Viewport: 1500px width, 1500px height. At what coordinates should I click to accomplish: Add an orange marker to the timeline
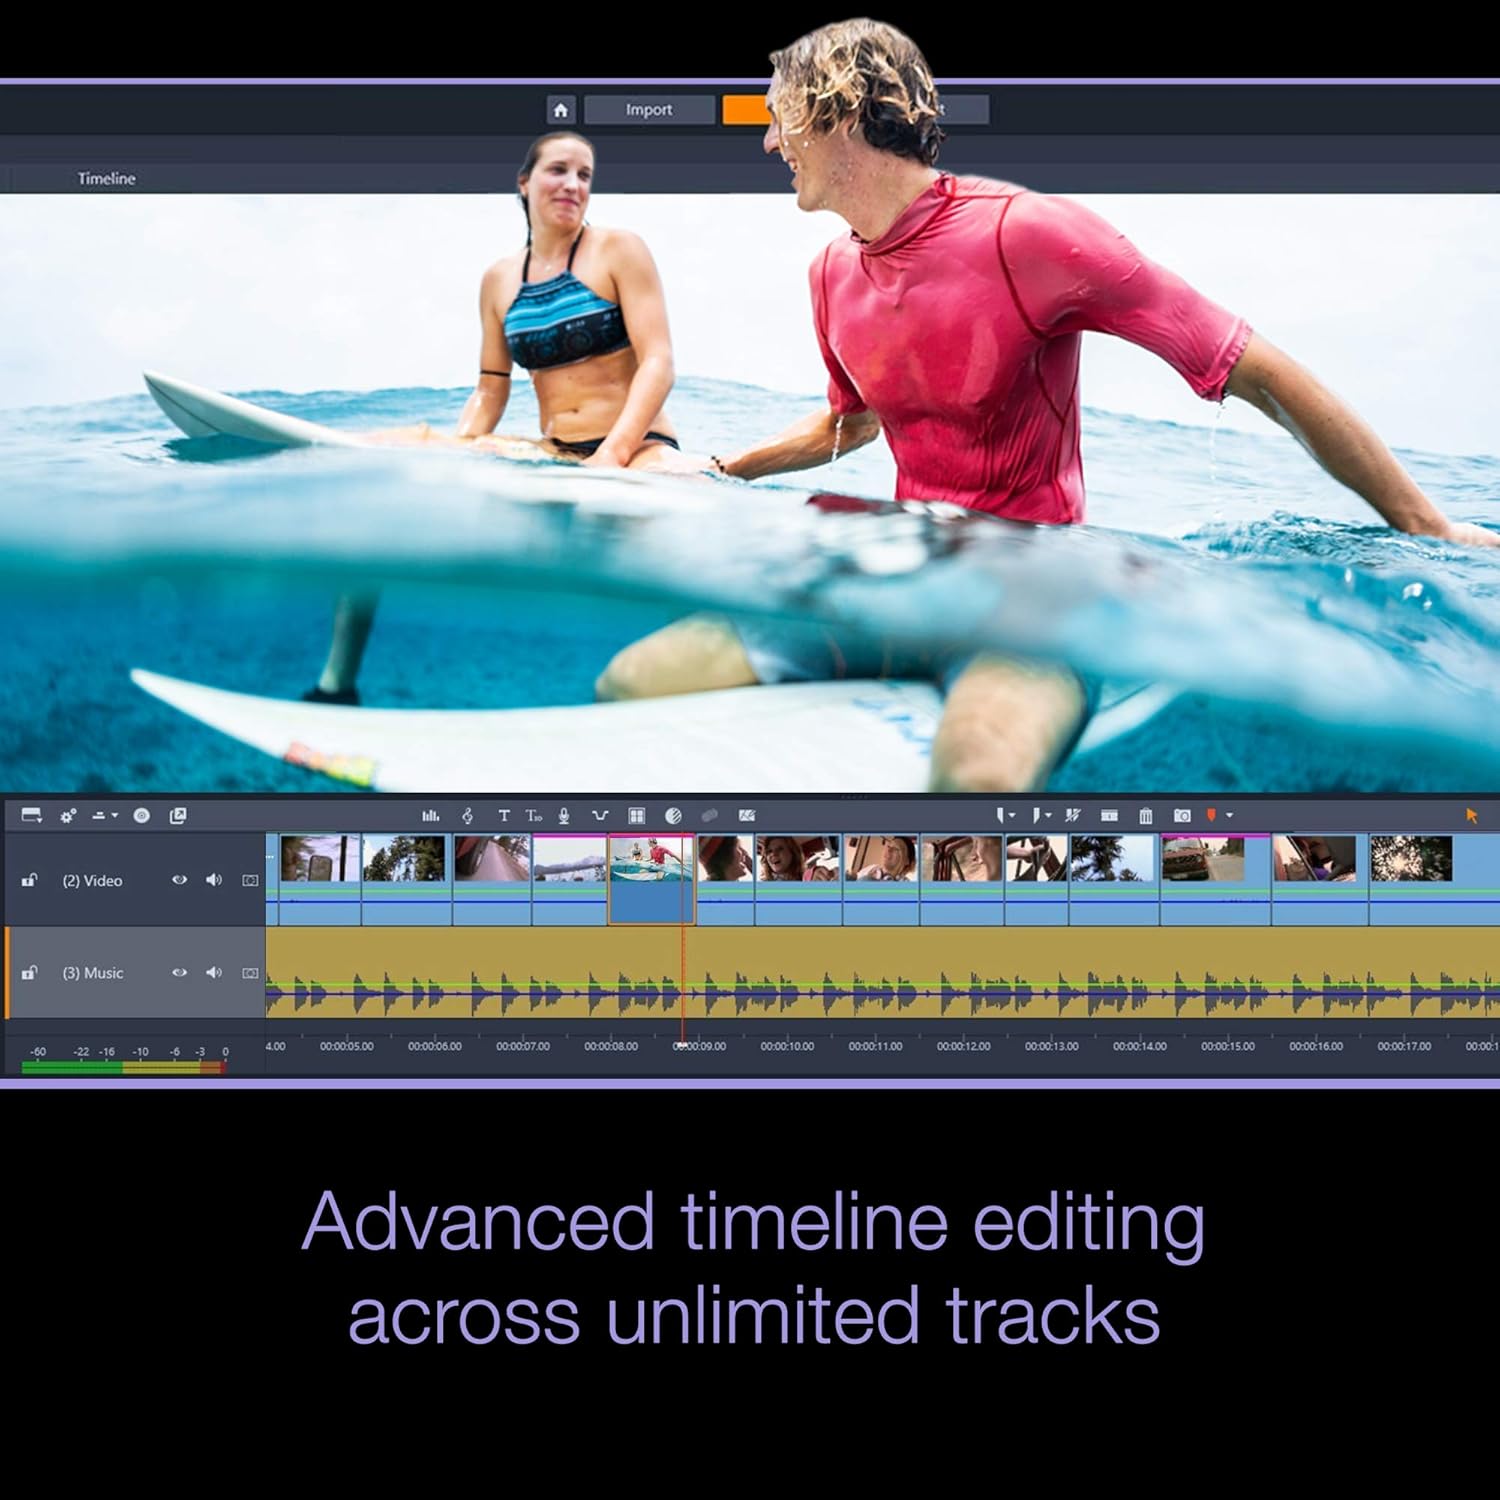pyautogui.click(x=1211, y=816)
